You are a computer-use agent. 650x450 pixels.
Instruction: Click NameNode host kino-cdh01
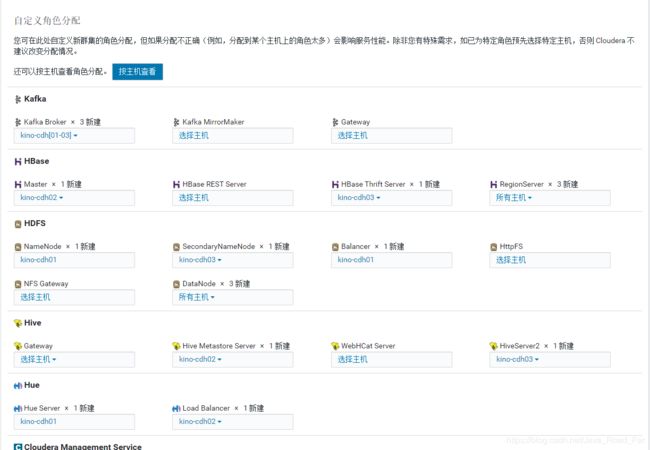point(74,260)
